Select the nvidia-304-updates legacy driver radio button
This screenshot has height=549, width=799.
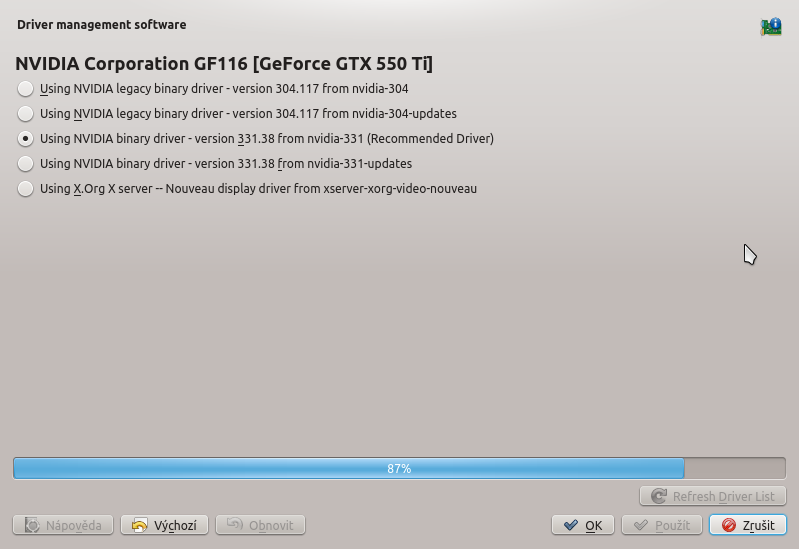[x=25, y=114]
